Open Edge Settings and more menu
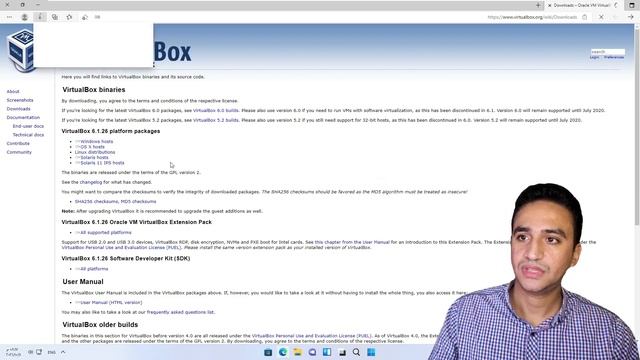This screenshot has height=360, width=640. tap(9, 17)
